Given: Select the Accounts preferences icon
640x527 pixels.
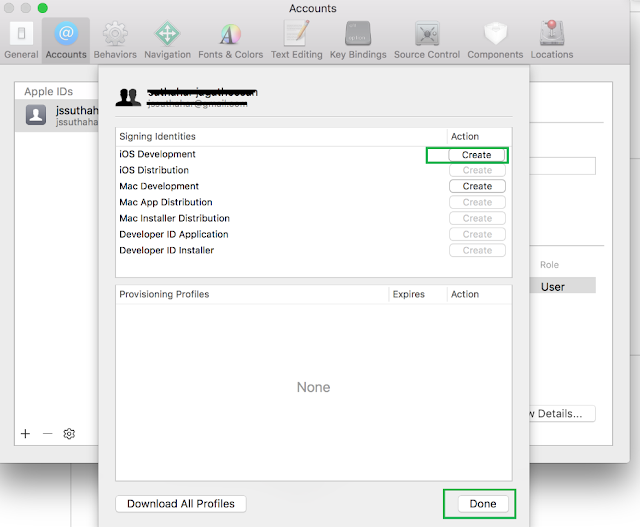Looking at the screenshot, I should click(x=66, y=40).
